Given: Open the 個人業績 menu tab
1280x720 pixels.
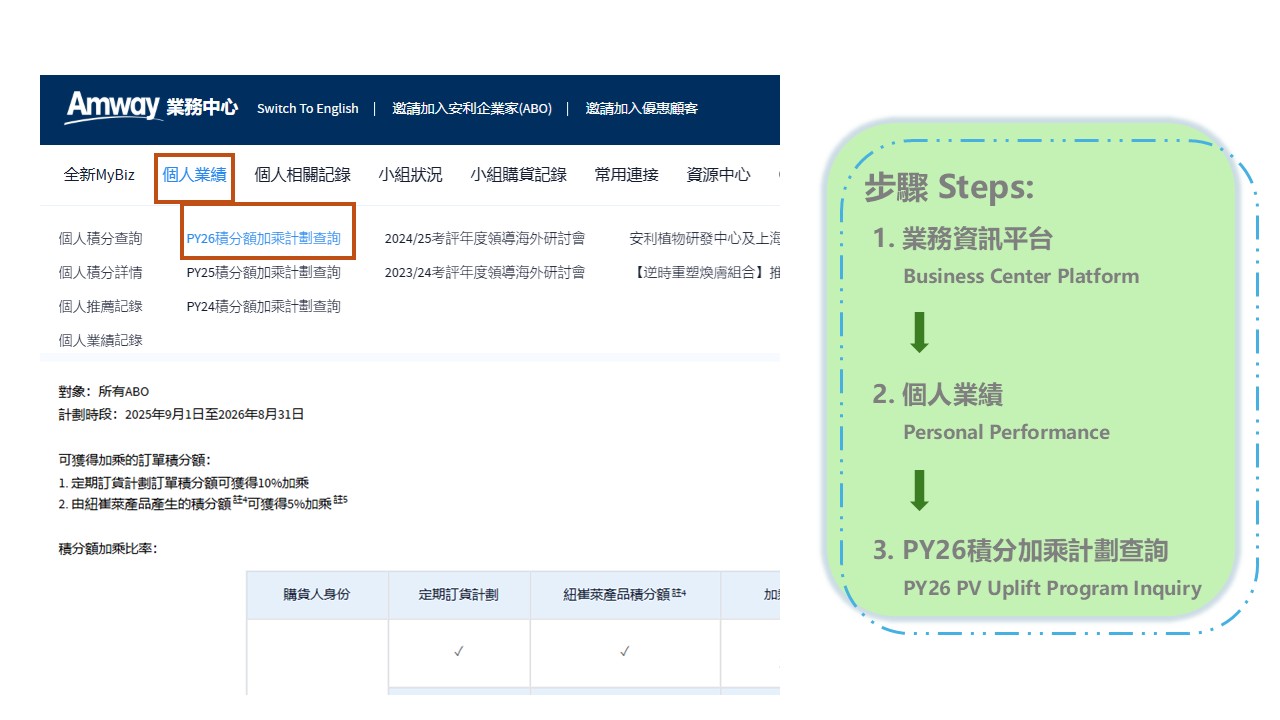Looking at the screenshot, I should tap(195, 174).
